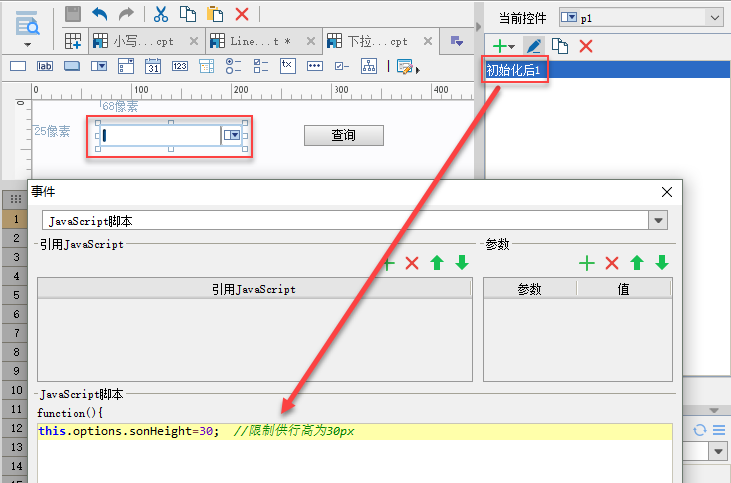Viewport: 731px width, 483px height.
Task: Insert a date picker widget
Action: (153, 66)
